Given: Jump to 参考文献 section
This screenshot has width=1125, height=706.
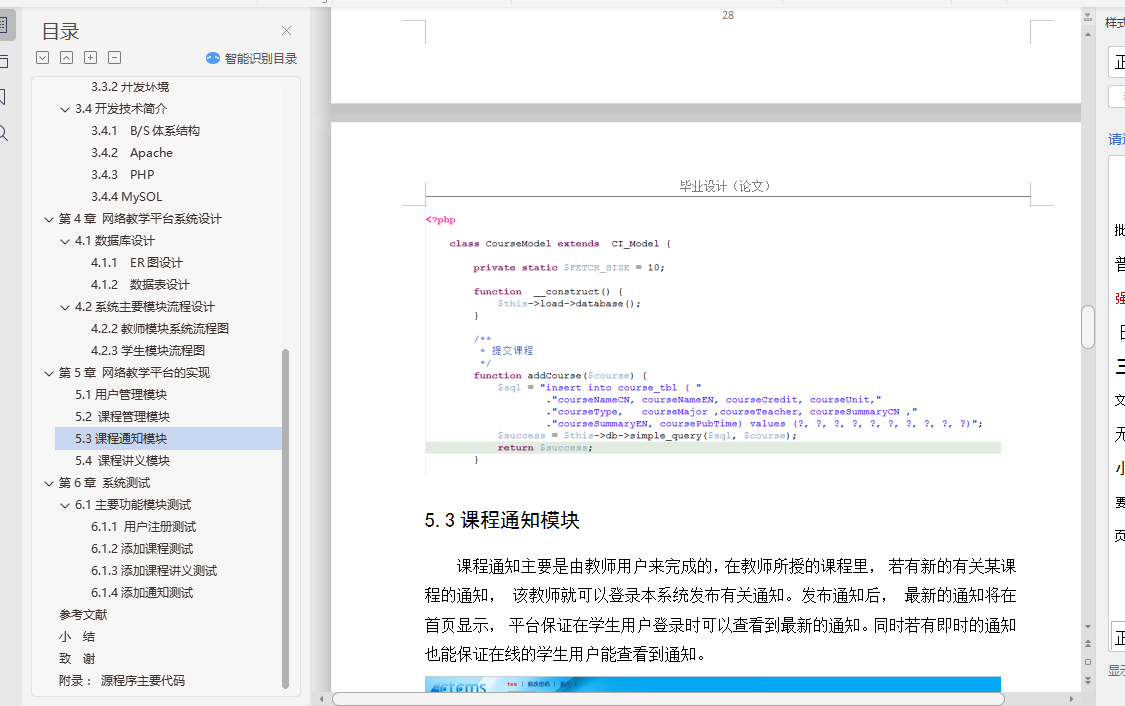Looking at the screenshot, I should tap(83, 615).
